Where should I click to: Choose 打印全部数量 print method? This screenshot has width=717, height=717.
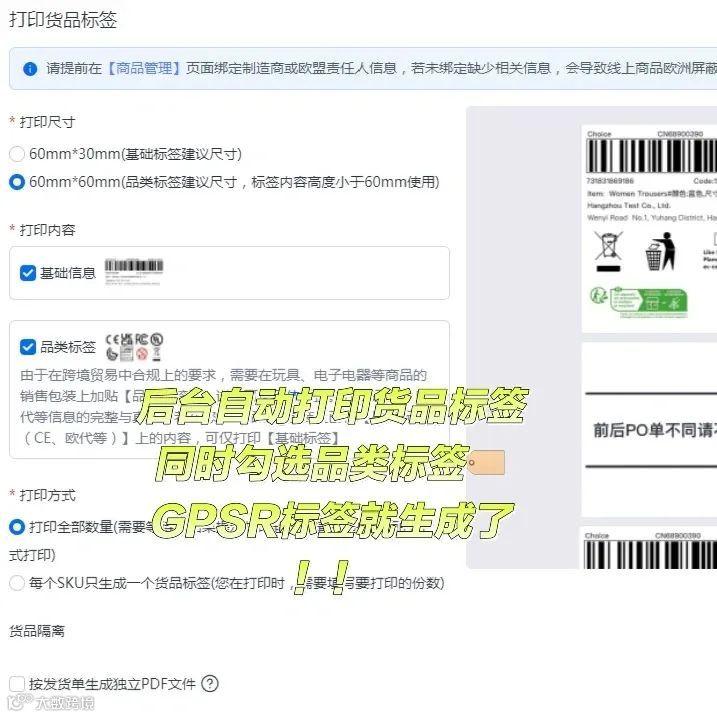17,527
